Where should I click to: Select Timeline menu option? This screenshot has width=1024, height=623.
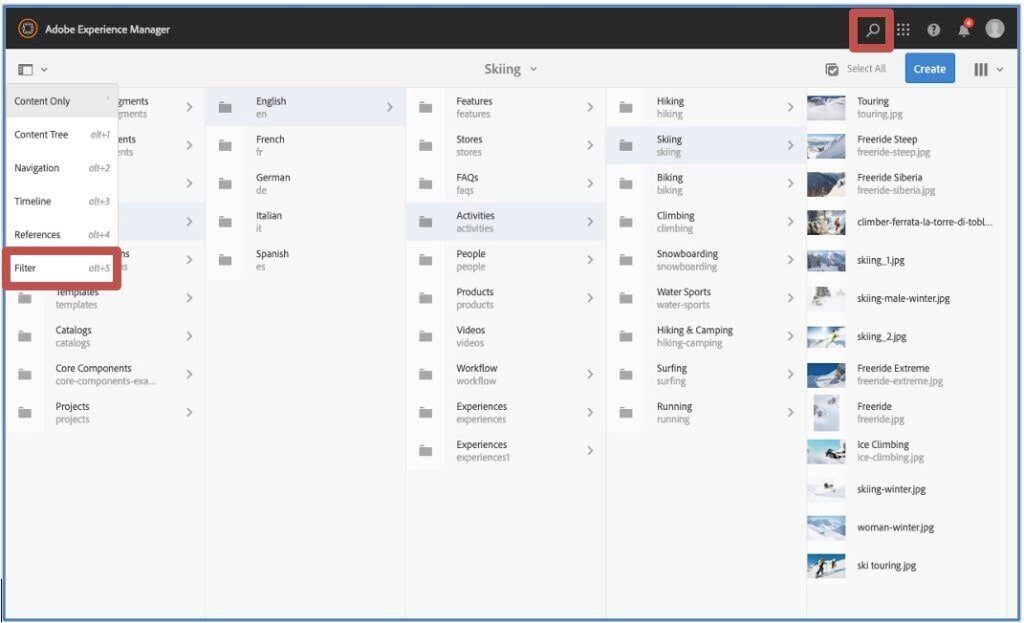tap(63, 201)
